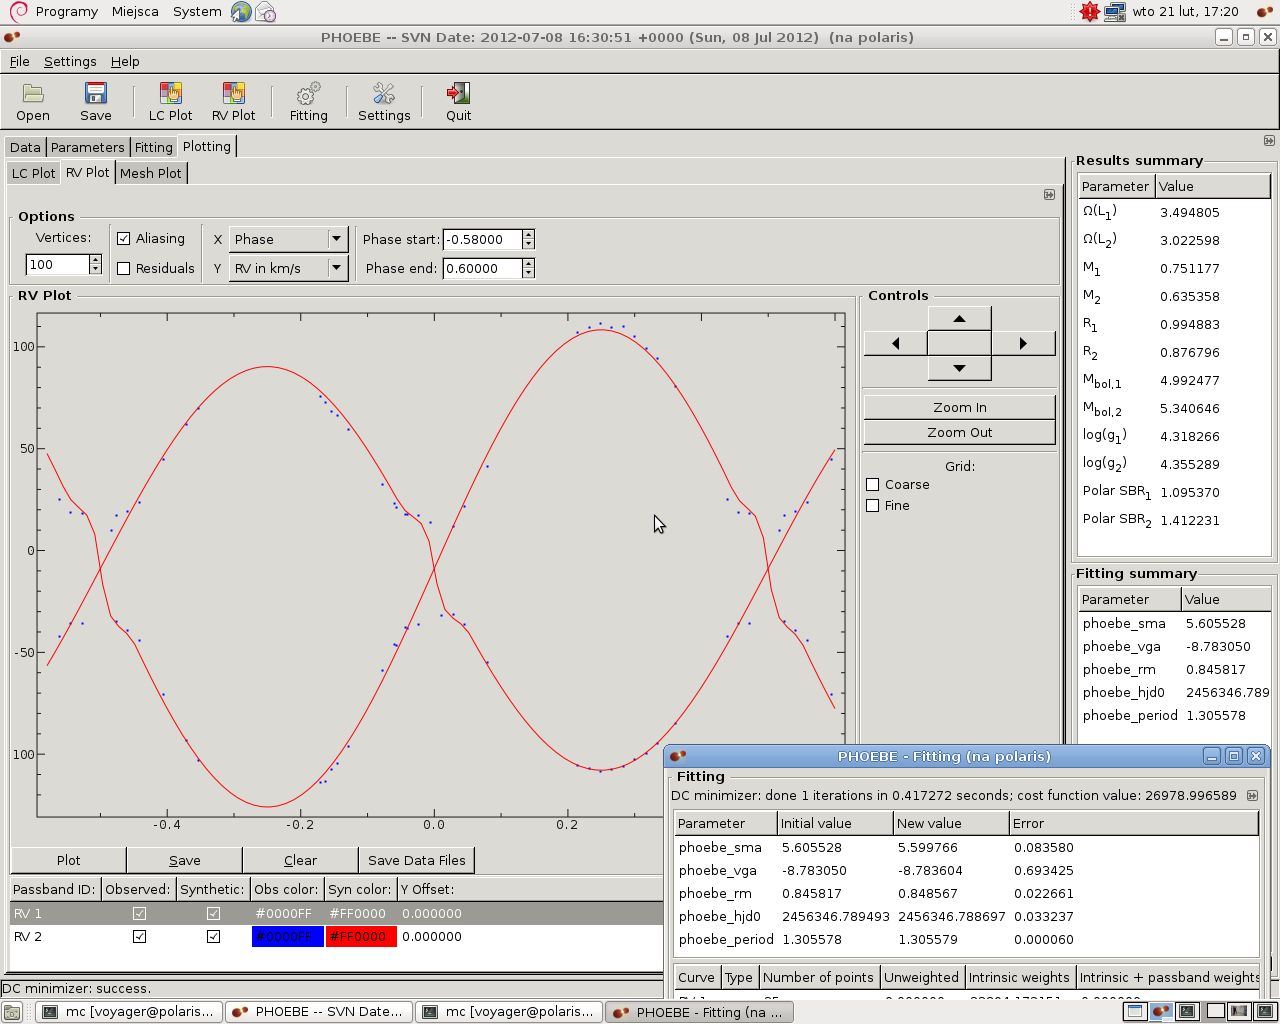Viewport: 1280px width, 1024px height.
Task: Enable the Residuals checkbox
Action: point(124,268)
